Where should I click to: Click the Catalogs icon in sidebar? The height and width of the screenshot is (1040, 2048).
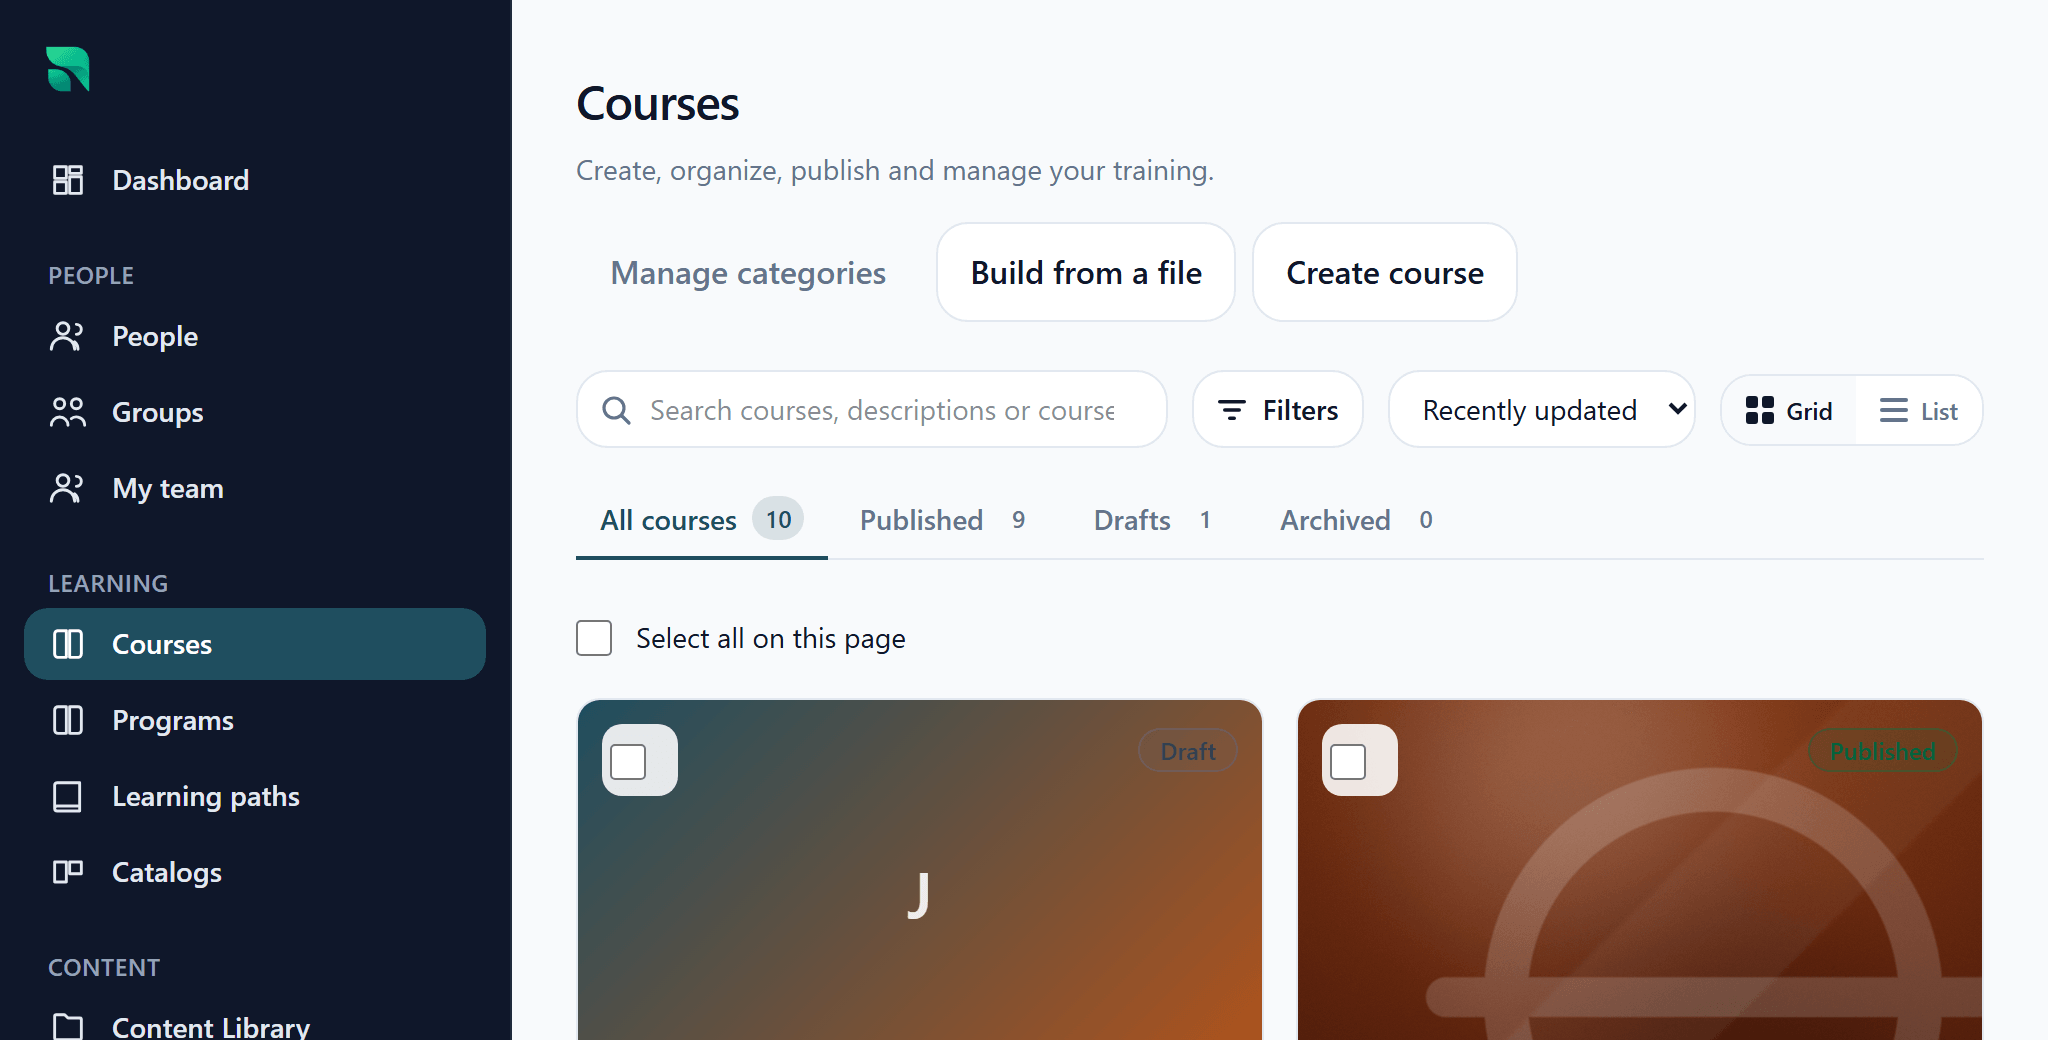coord(68,872)
